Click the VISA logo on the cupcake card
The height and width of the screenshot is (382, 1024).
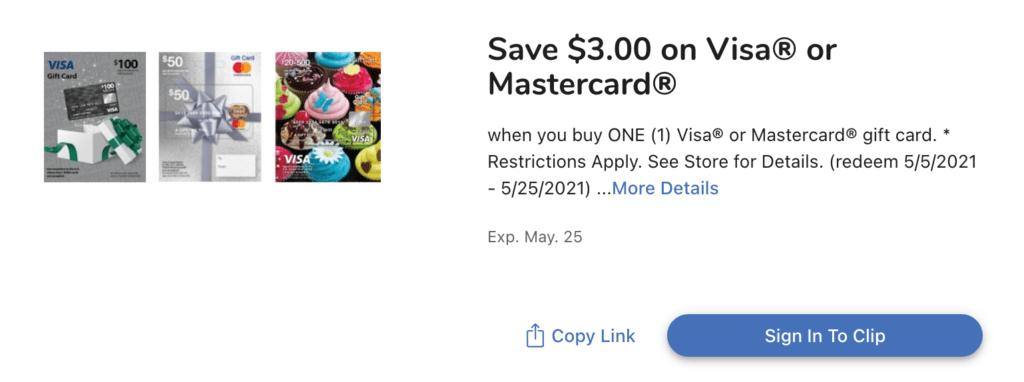(298, 160)
